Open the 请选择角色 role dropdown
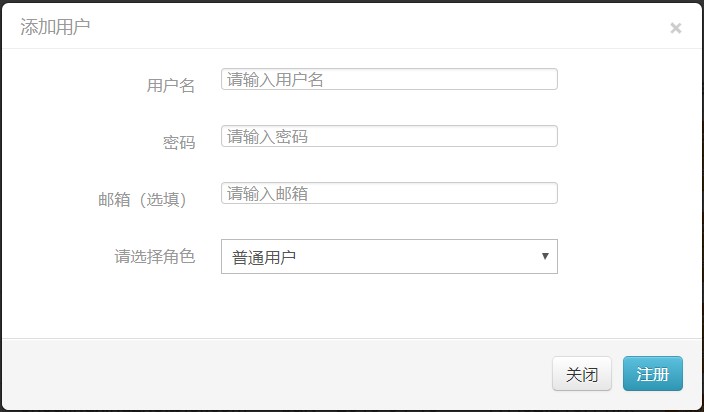This screenshot has width=704, height=412. click(x=388, y=257)
